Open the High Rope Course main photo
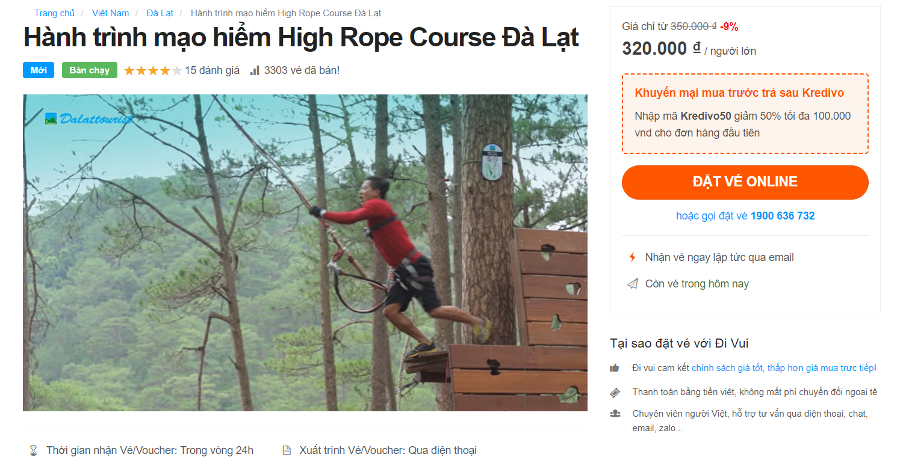904x466 pixels. coord(305,252)
